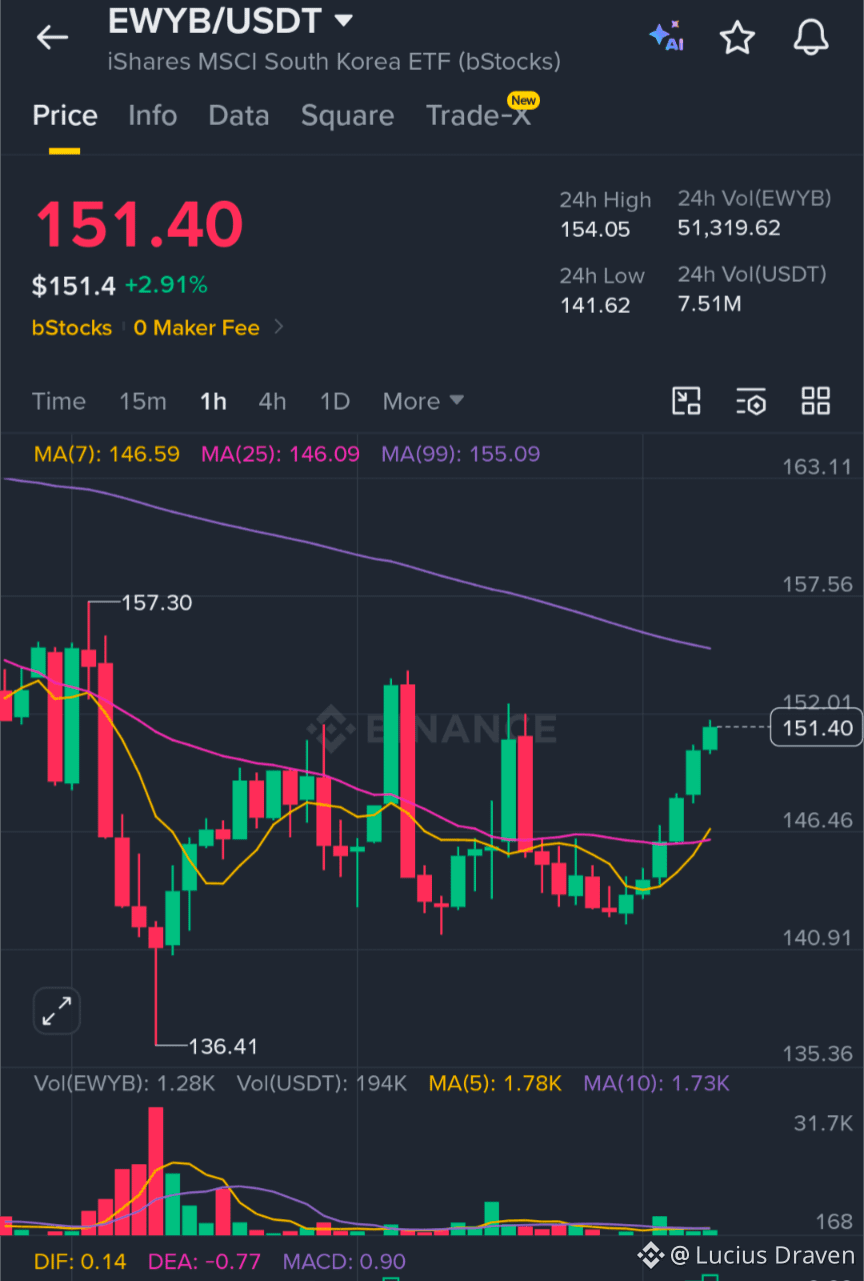This screenshot has width=864, height=1281.
Task: Tap the 24h Vol(EWYB) value 51,319.62
Action: (729, 228)
